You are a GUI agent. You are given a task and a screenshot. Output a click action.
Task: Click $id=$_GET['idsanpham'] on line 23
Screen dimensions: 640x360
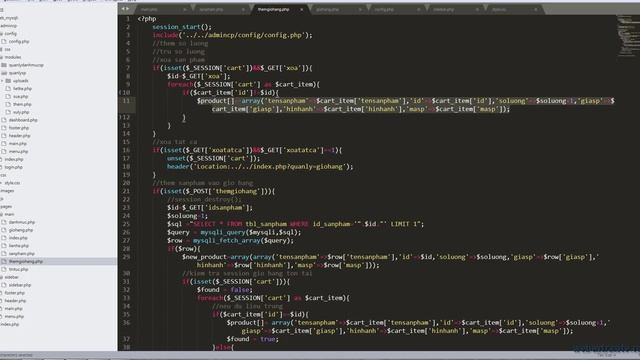click(x=210, y=208)
